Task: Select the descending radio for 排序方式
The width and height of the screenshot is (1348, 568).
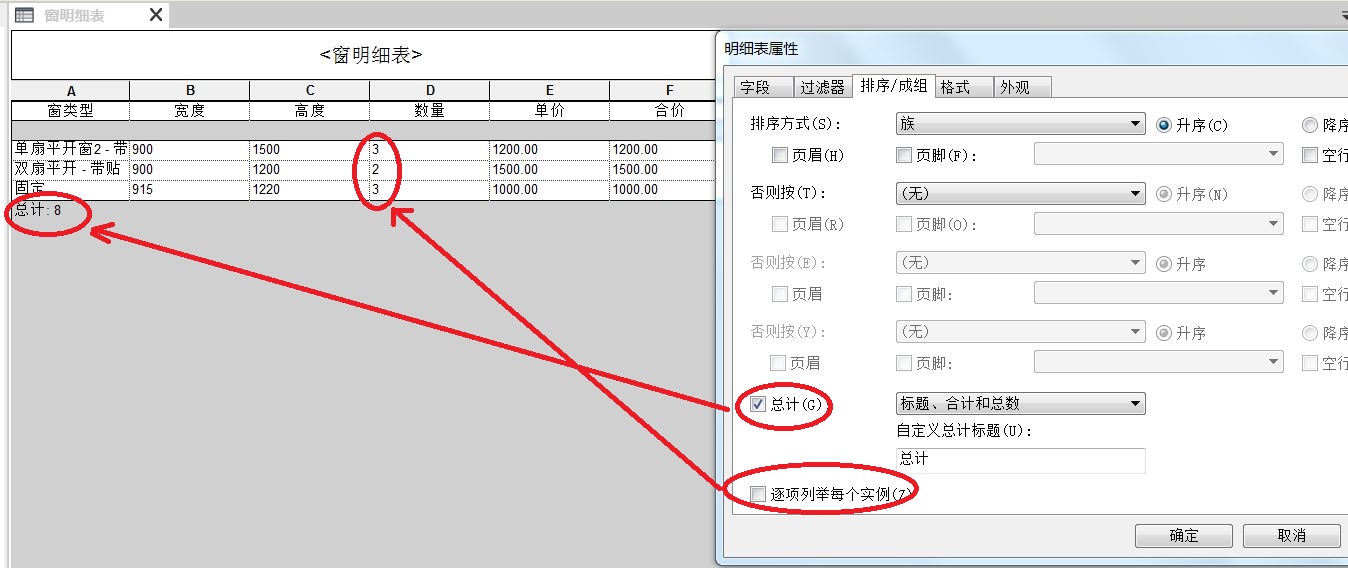Action: [x=1310, y=125]
